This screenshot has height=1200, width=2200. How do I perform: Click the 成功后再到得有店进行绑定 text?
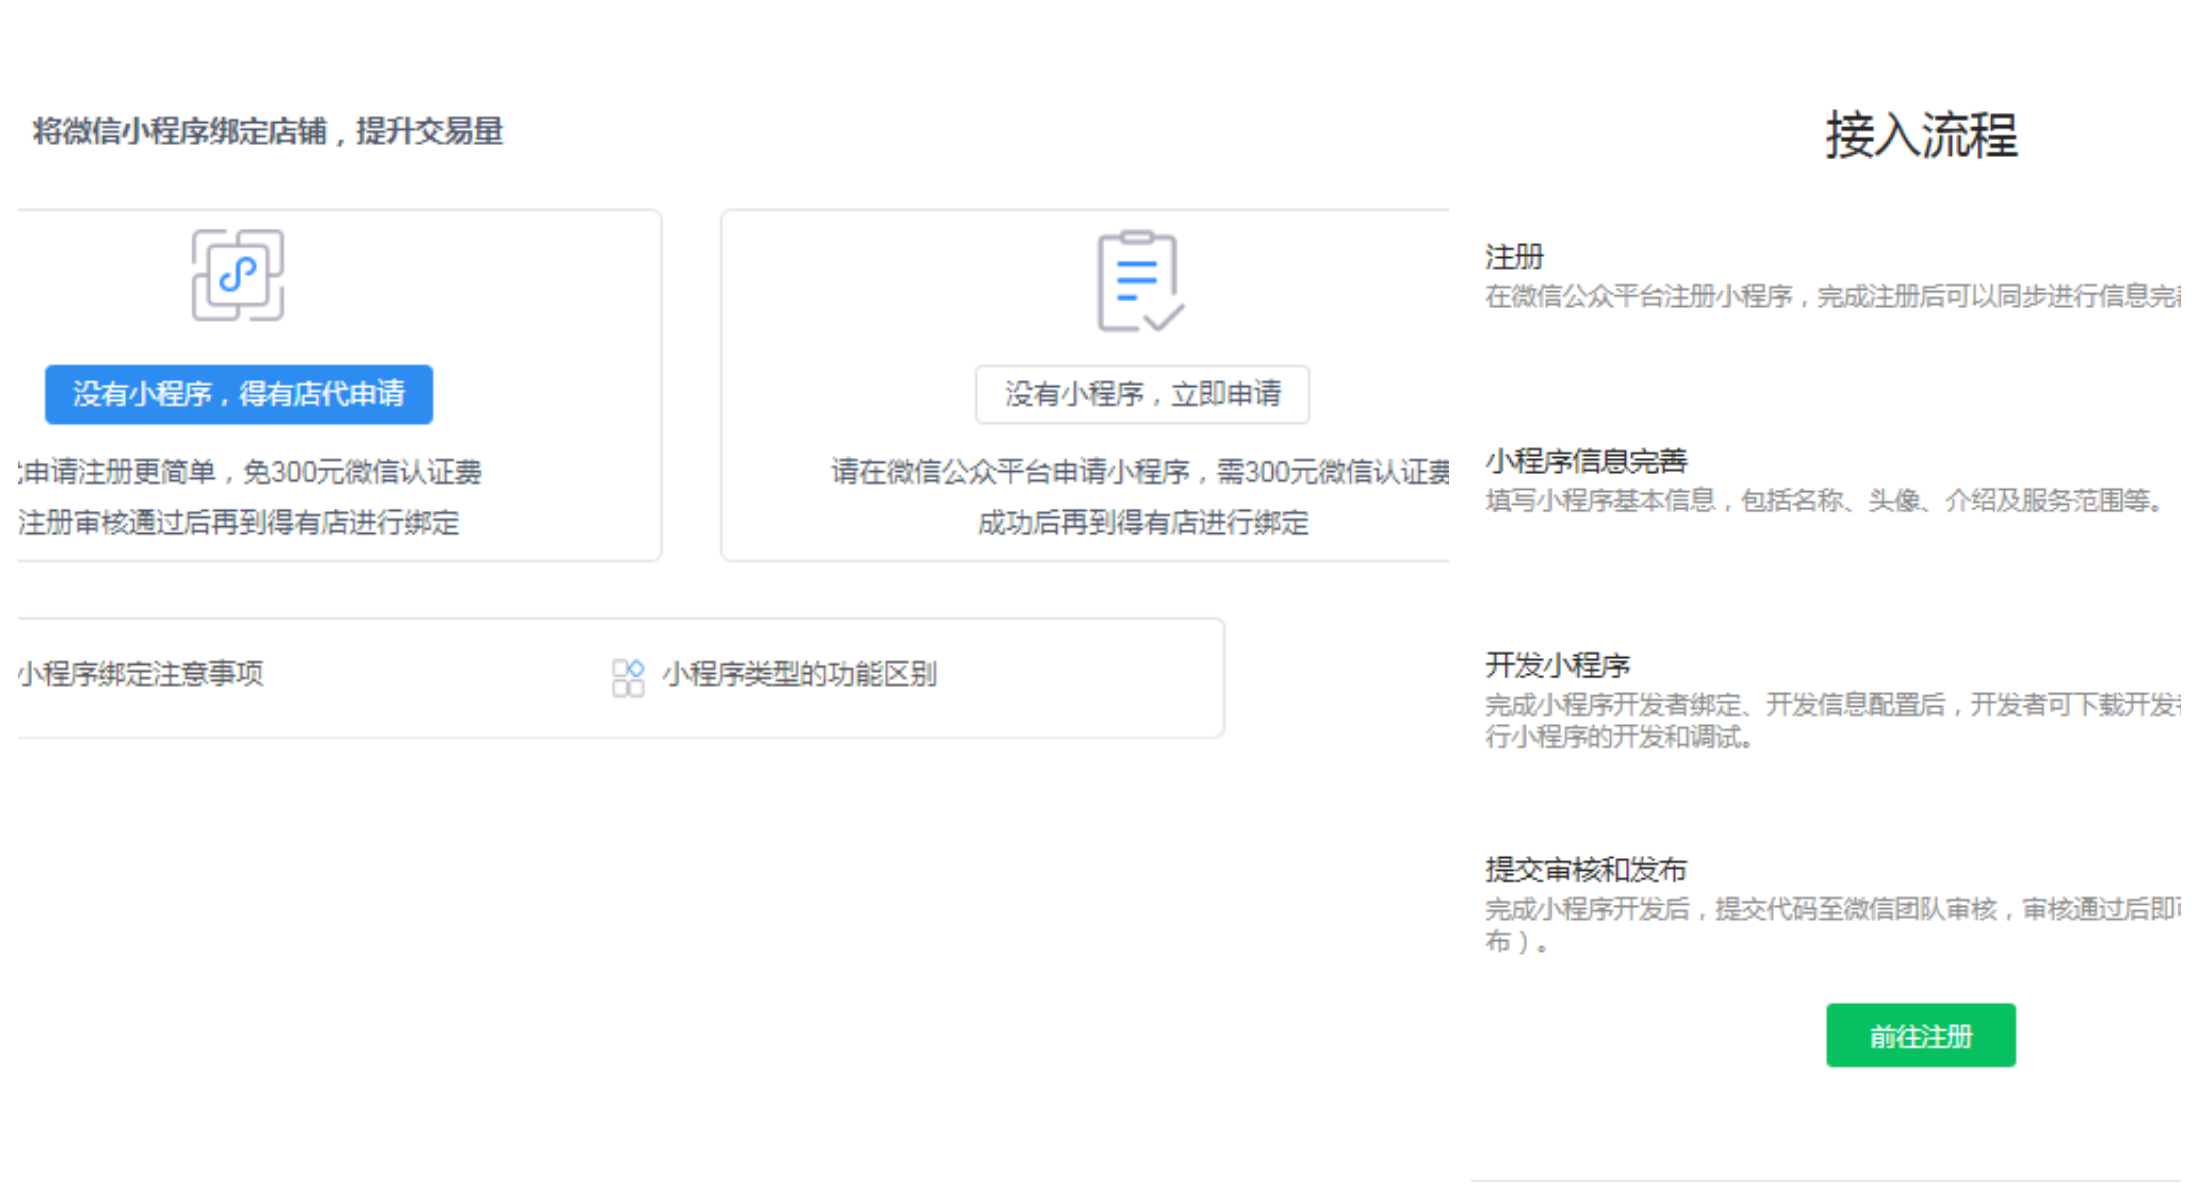coord(1142,523)
